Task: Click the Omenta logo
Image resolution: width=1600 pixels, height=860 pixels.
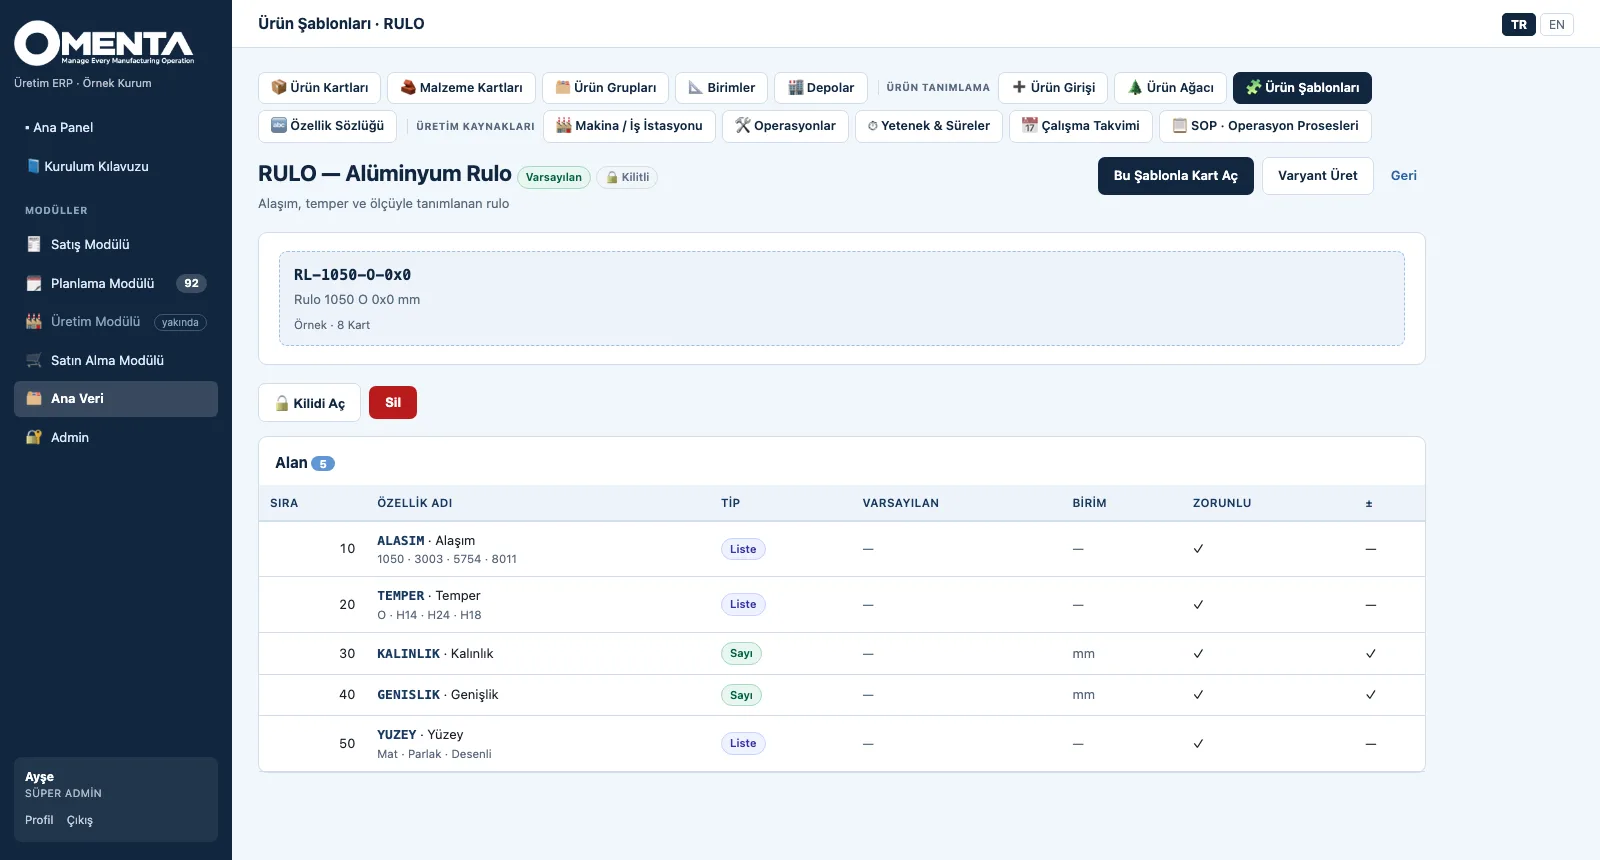Action: click(104, 44)
